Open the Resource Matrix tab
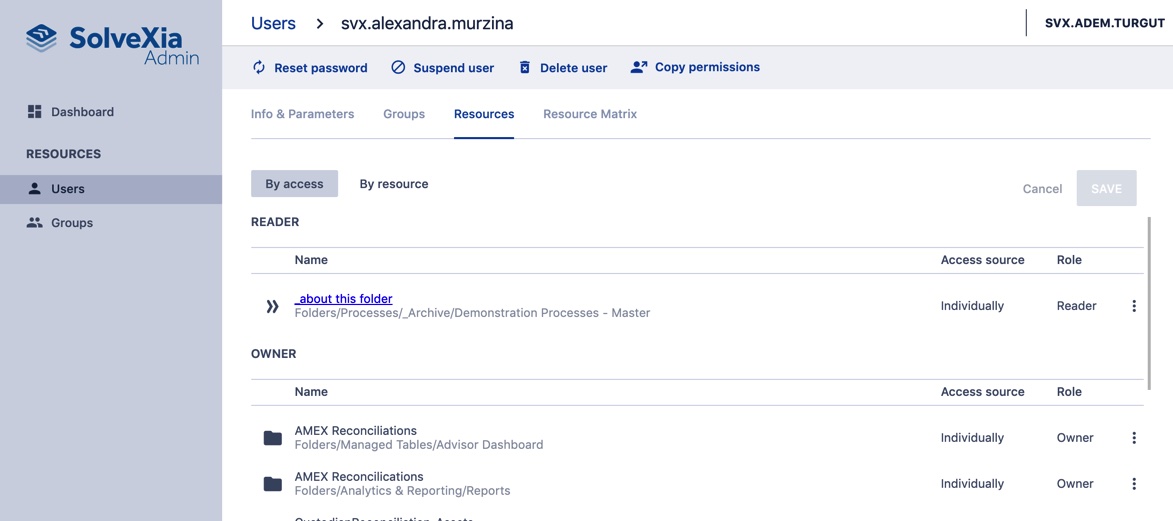The width and height of the screenshot is (1173, 521). [x=590, y=114]
